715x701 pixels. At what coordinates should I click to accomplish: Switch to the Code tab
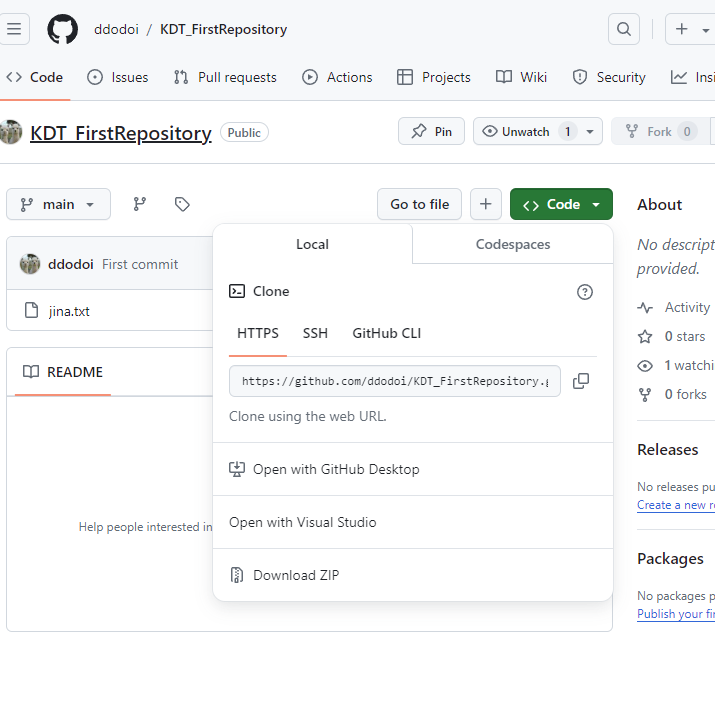(35, 77)
